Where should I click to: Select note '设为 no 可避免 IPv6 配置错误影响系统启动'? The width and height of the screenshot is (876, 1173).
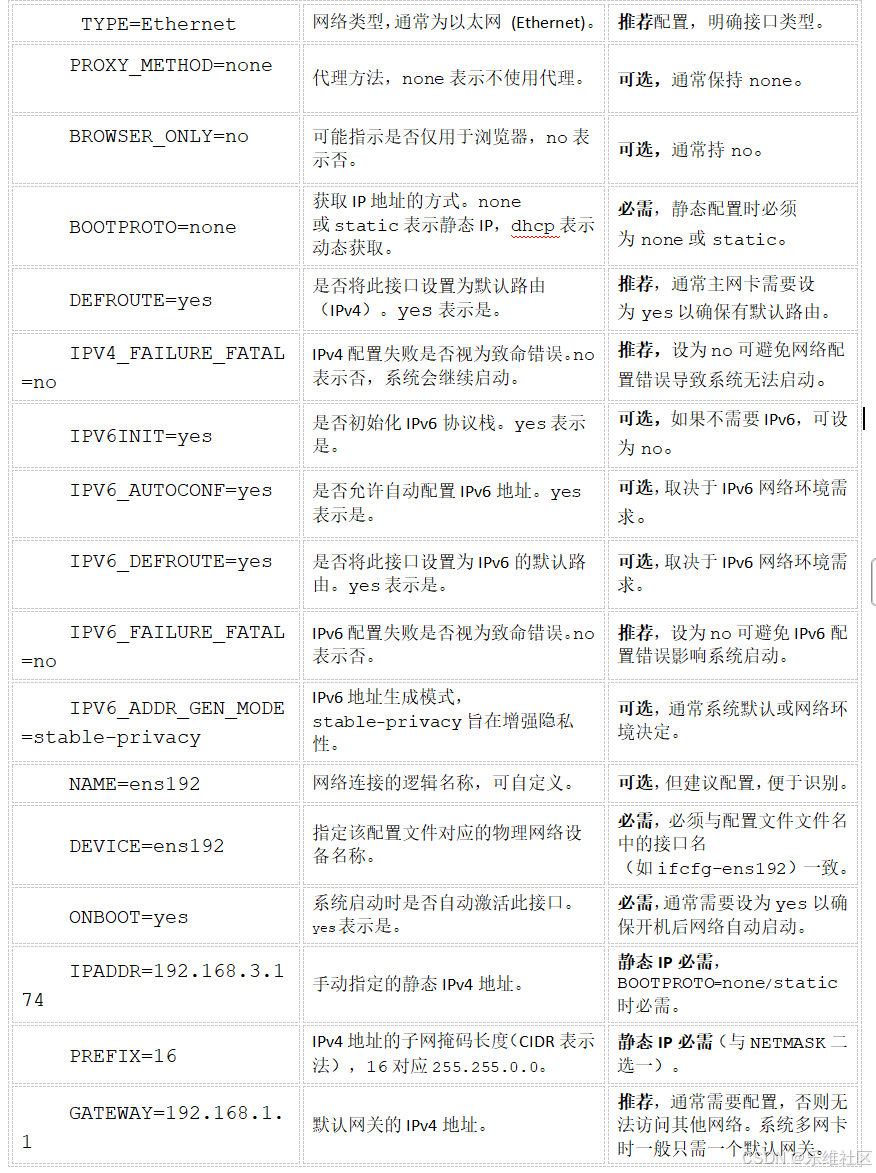pyautogui.click(x=733, y=644)
